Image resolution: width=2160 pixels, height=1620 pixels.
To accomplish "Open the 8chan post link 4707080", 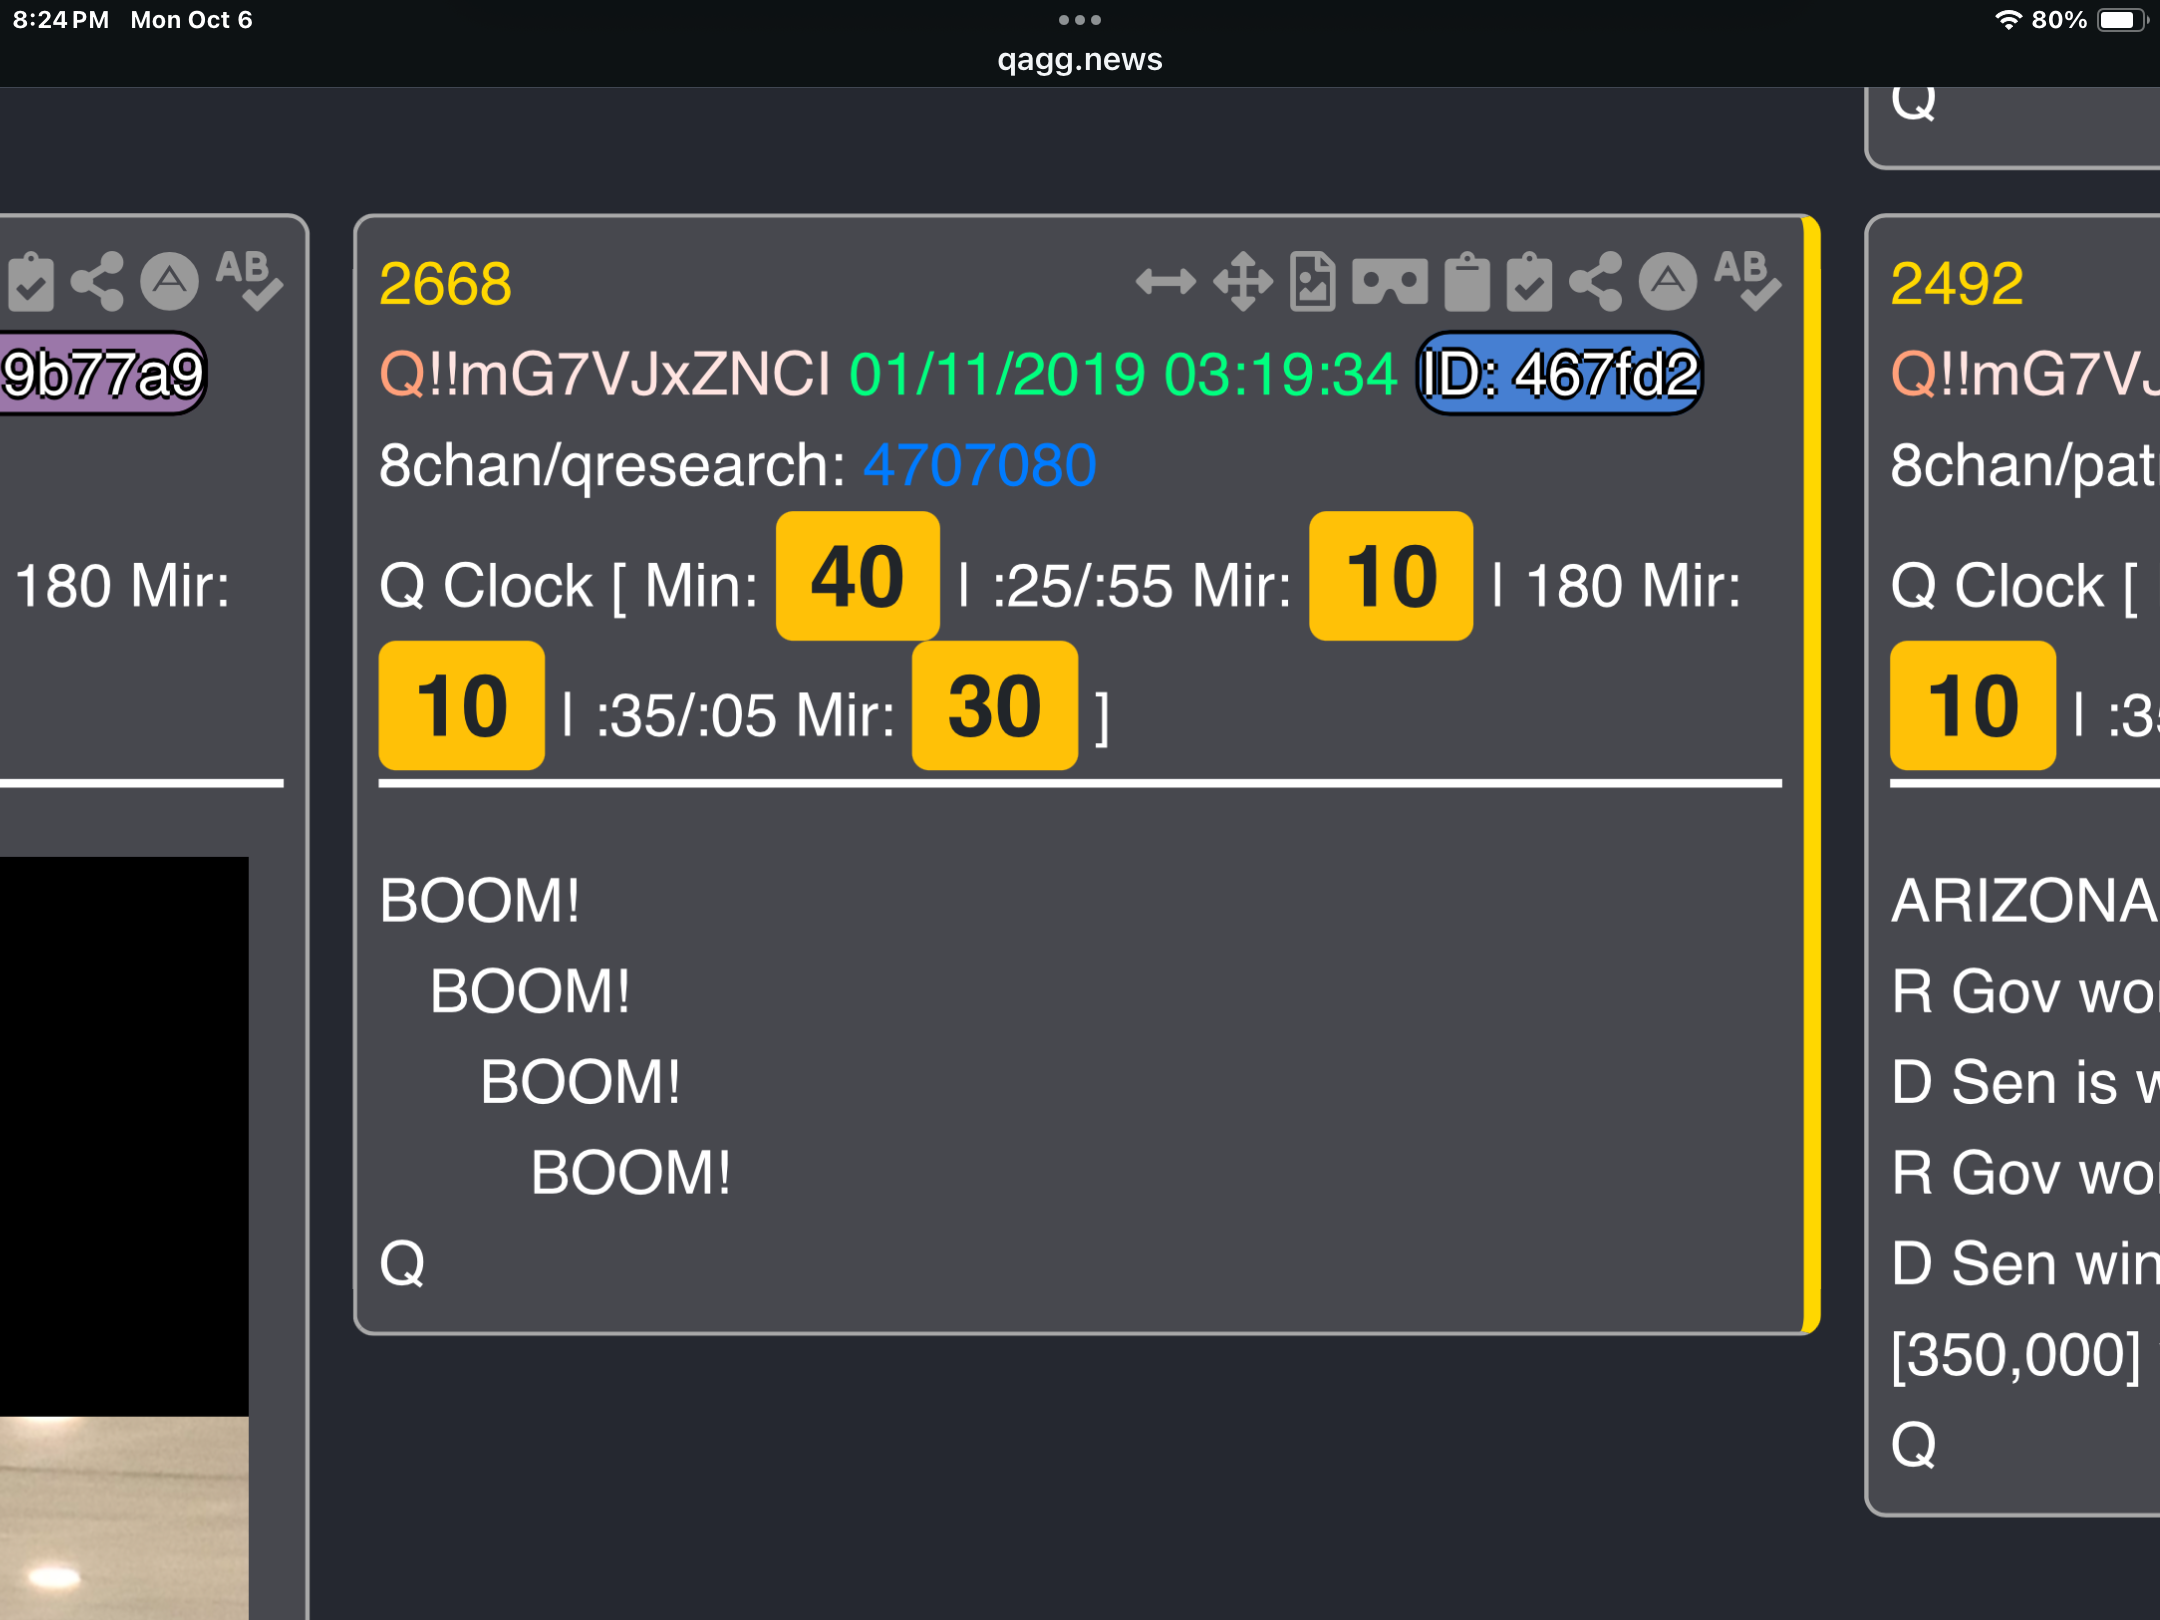I will (x=979, y=466).
